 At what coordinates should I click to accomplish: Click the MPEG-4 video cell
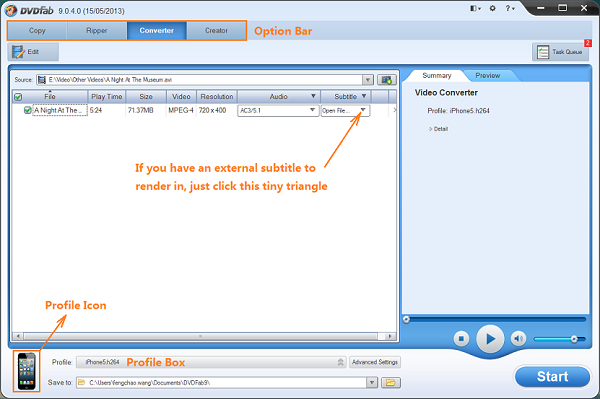coord(181,110)
